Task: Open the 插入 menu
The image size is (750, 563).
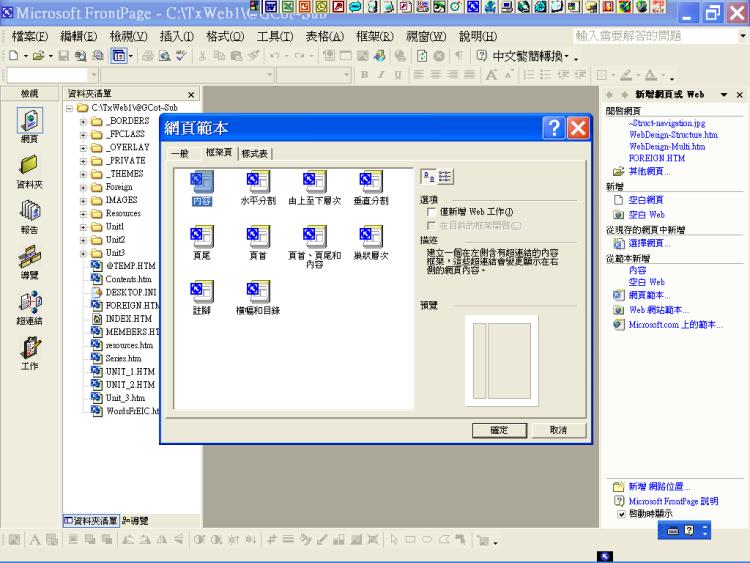Action: pyautogui.click(x=176, y=36)
